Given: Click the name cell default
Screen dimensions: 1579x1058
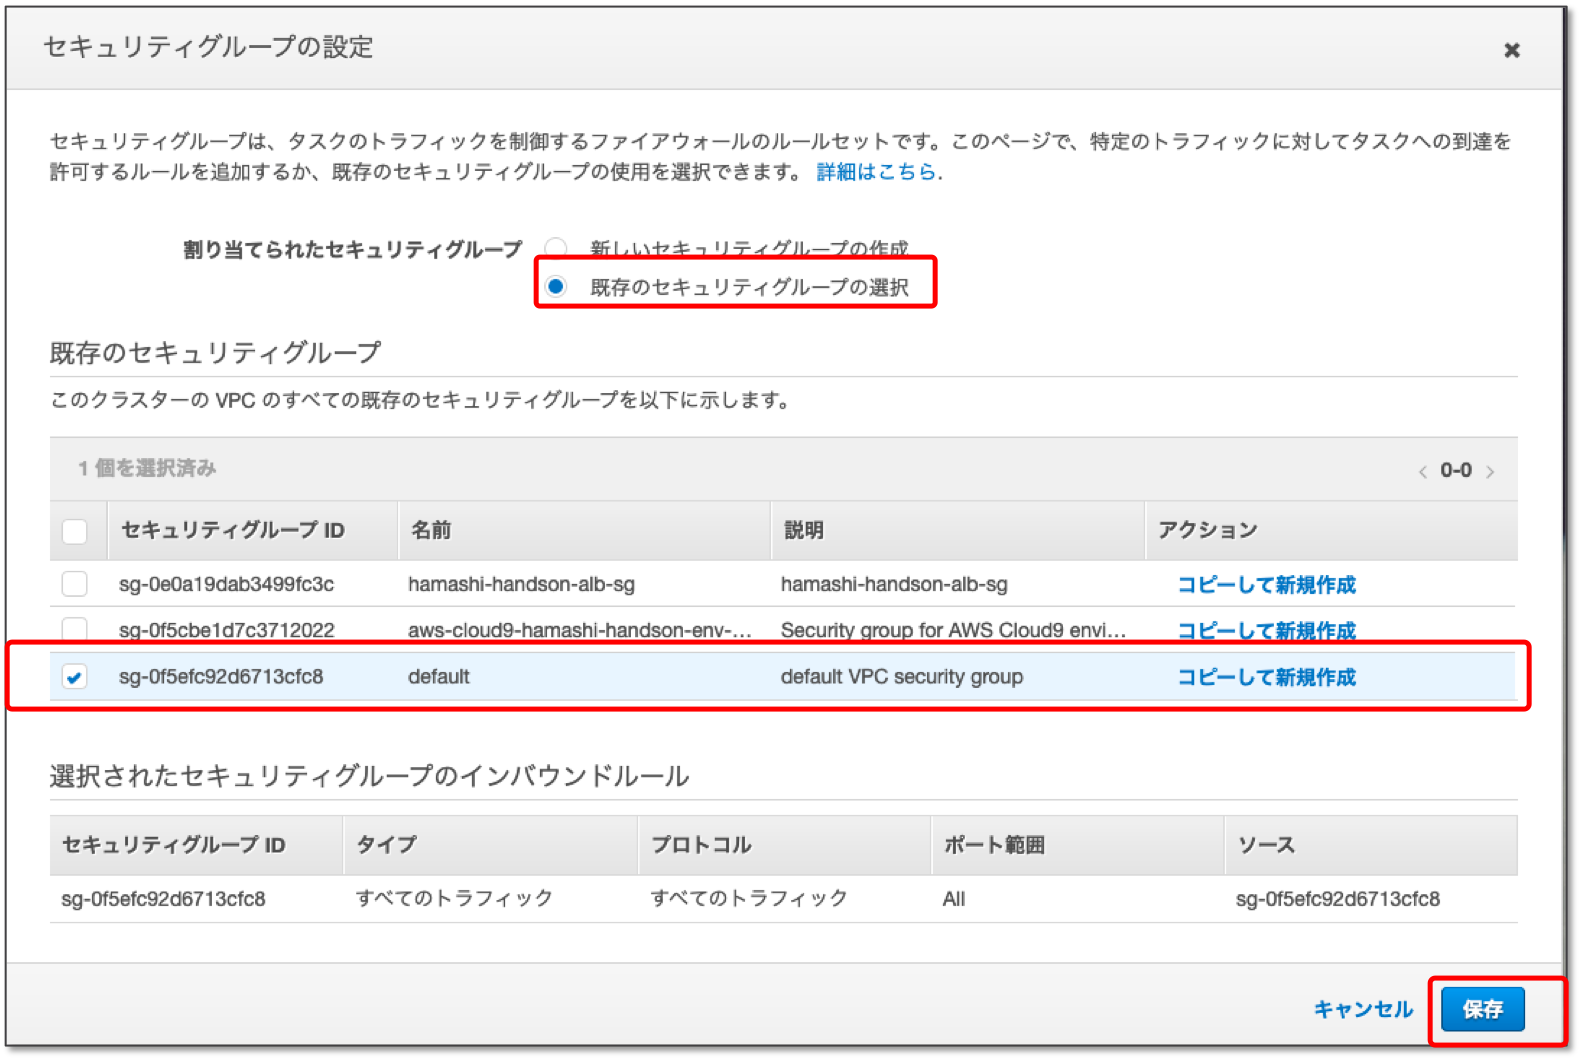Looking at the screenshot, I should [x=439, y=677].
